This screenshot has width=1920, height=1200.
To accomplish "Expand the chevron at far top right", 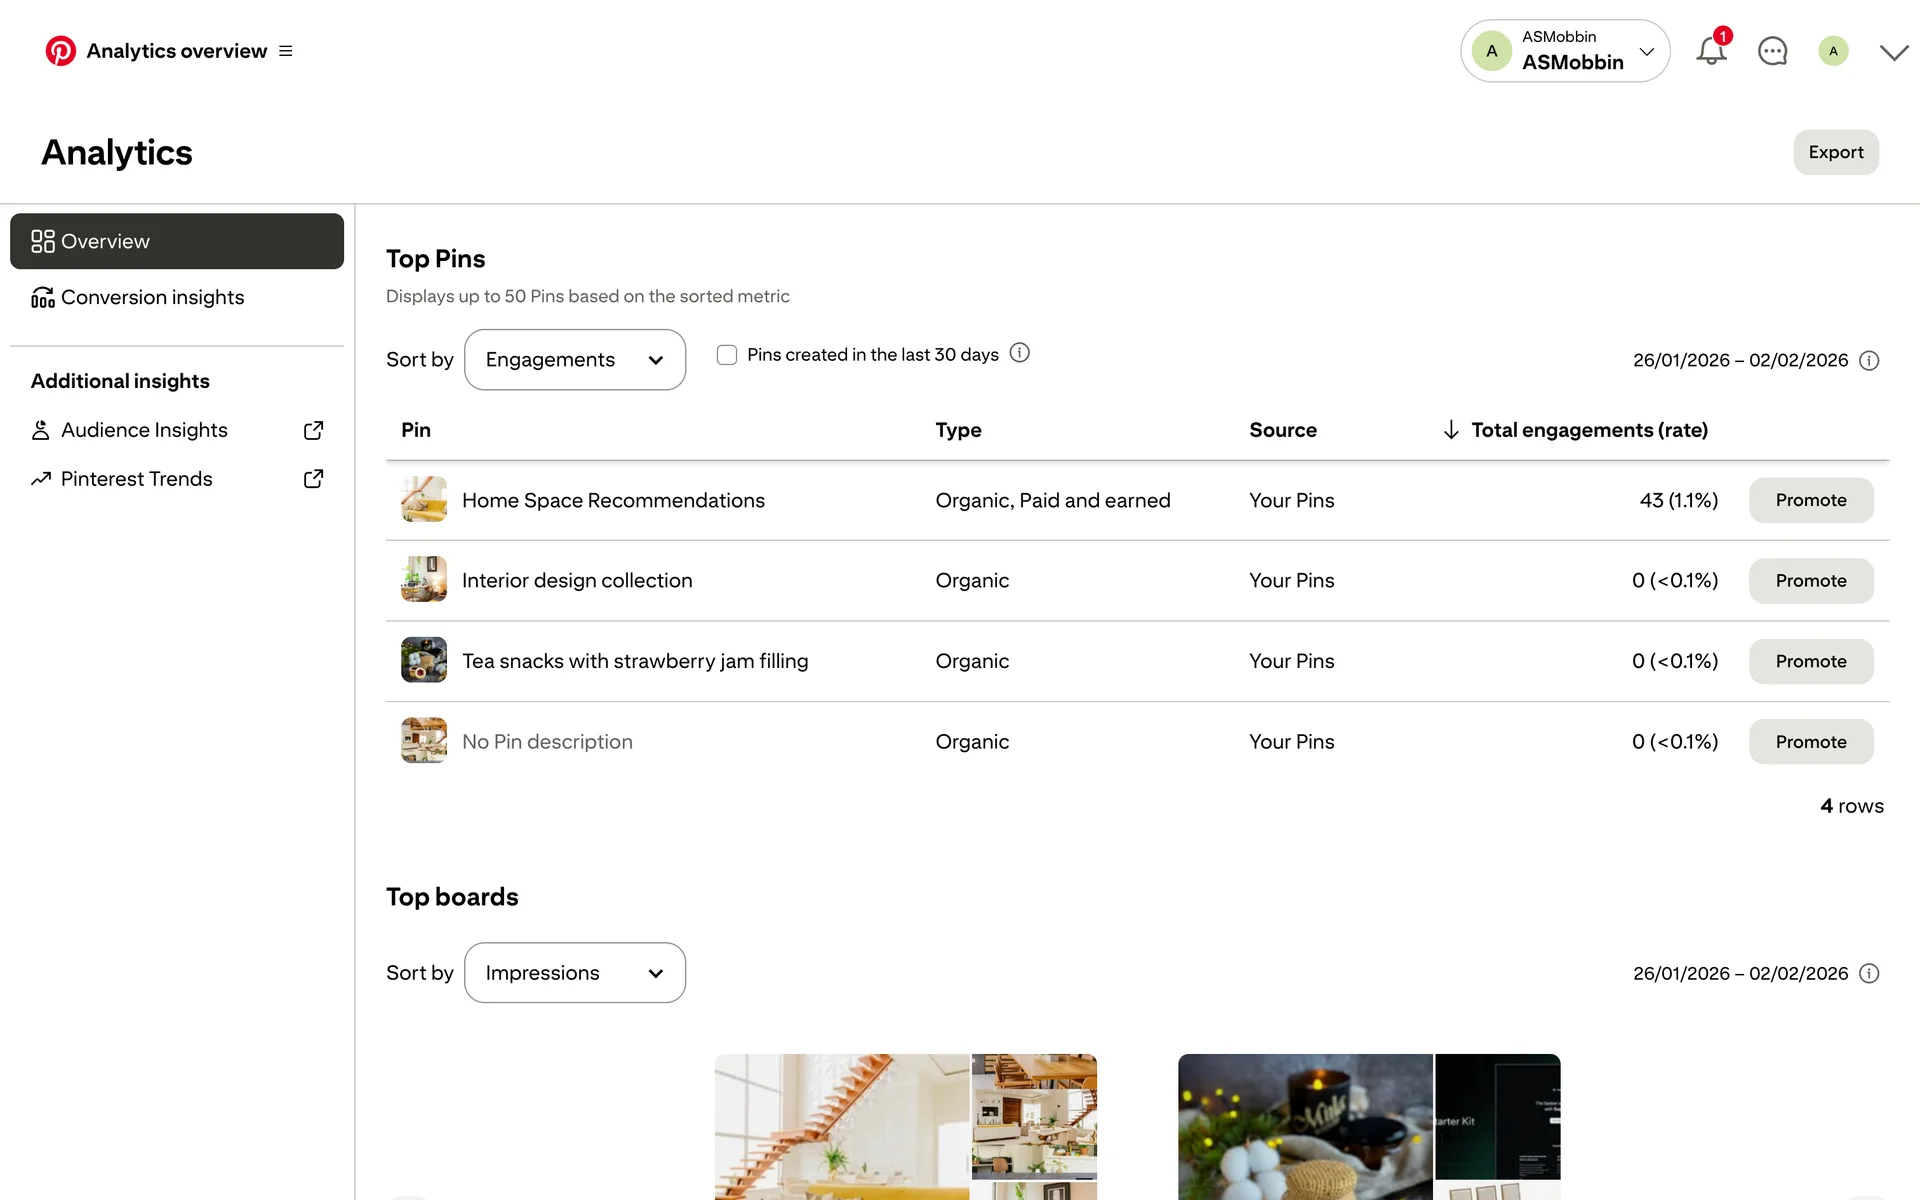I will [1894, 52].
